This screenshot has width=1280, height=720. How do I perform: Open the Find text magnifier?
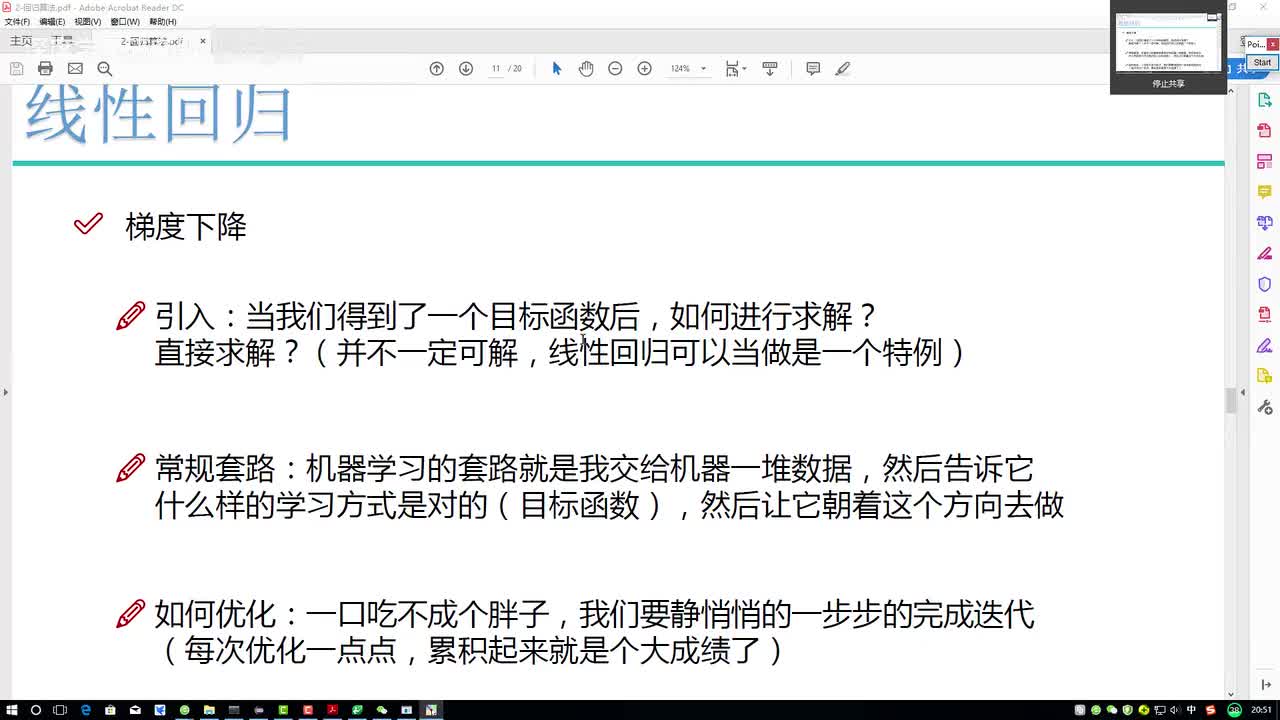point(104,68)
